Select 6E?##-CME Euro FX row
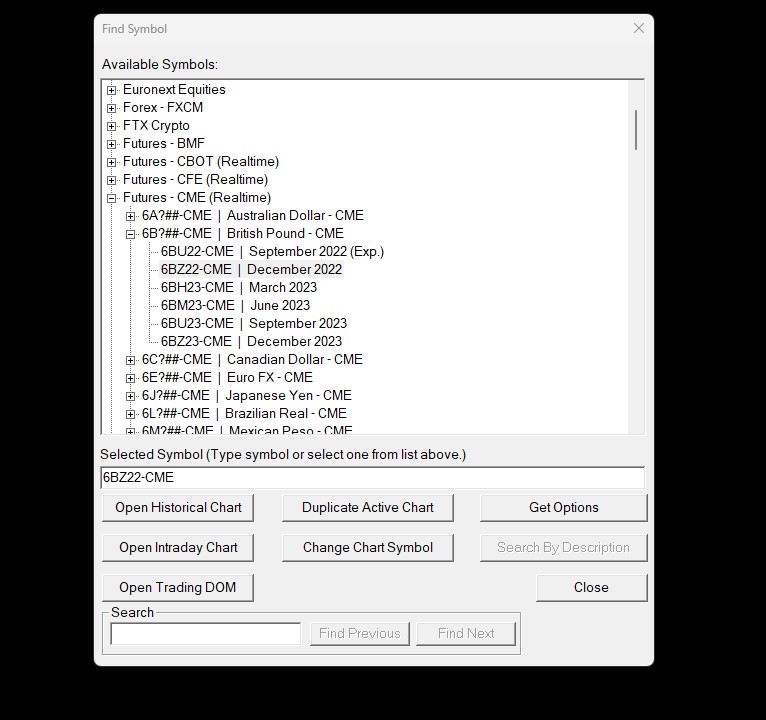This screenshot has width=766, height=720. 227,378
